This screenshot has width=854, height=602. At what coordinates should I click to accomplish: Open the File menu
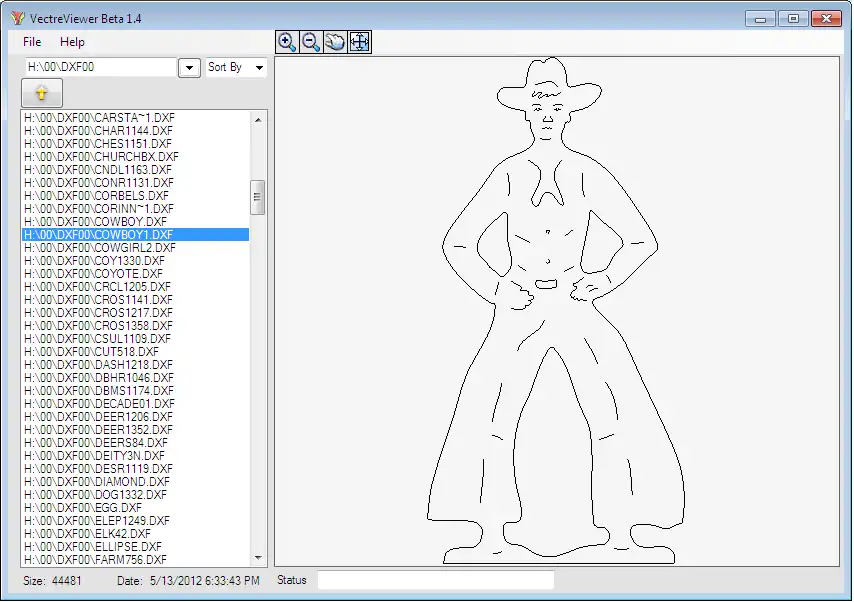32,42
